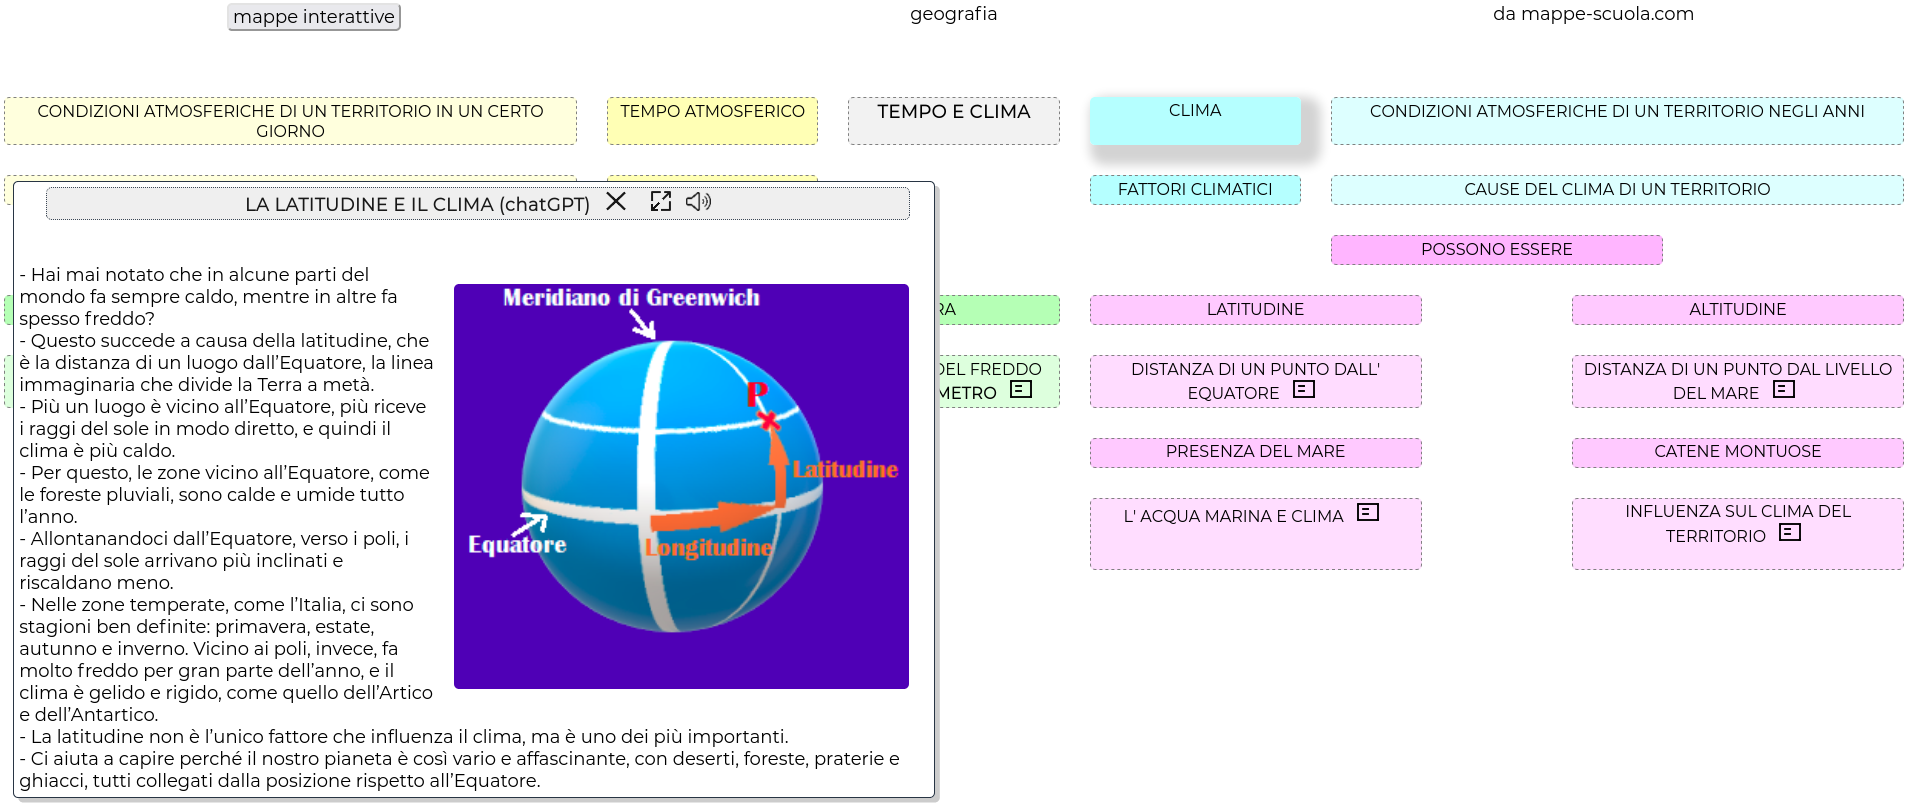Select the CLIMA node
Image resolution: width=1909 pixels, height=812 pixels.
[x=1196, y=121]
